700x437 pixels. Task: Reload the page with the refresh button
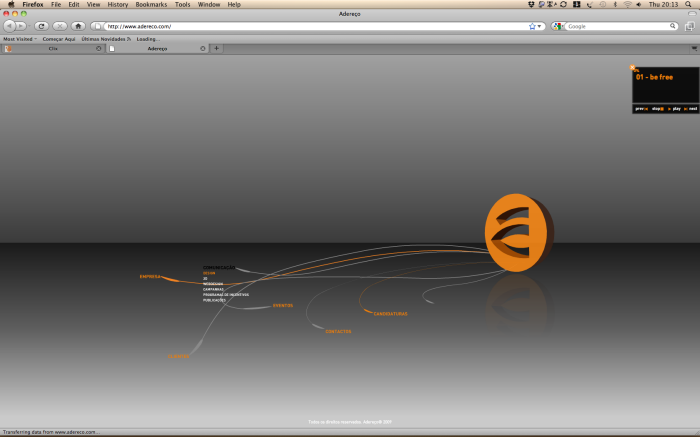point(42,26)
